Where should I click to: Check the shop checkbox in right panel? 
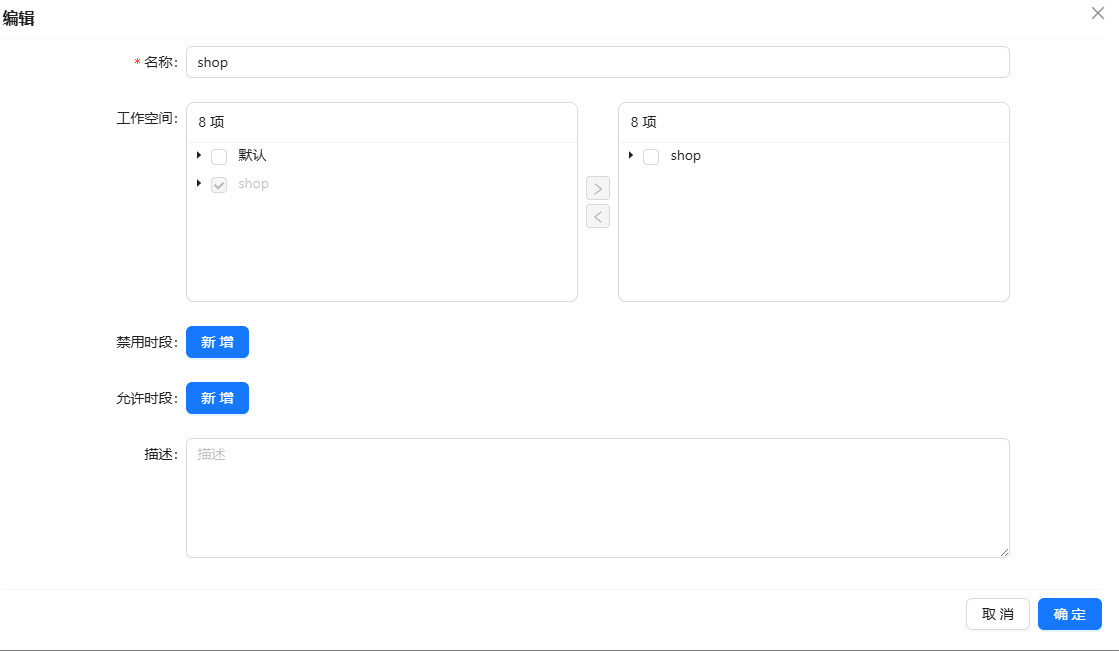(x=651, y=156)
